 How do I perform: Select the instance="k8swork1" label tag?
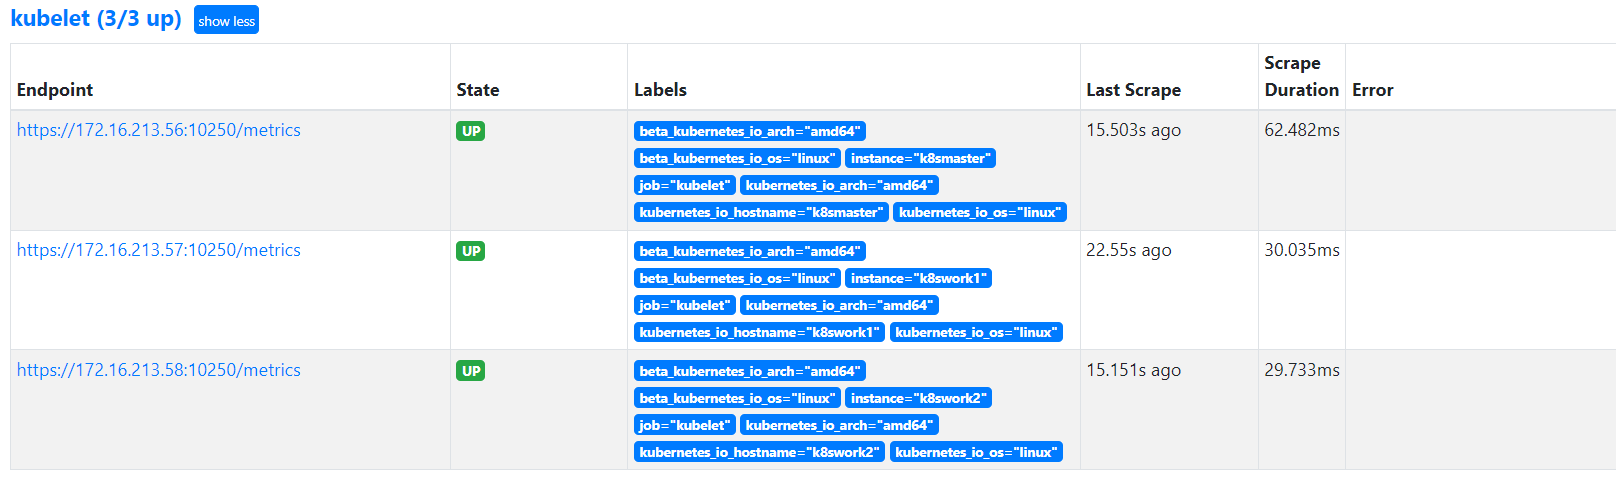pos(918,278)
